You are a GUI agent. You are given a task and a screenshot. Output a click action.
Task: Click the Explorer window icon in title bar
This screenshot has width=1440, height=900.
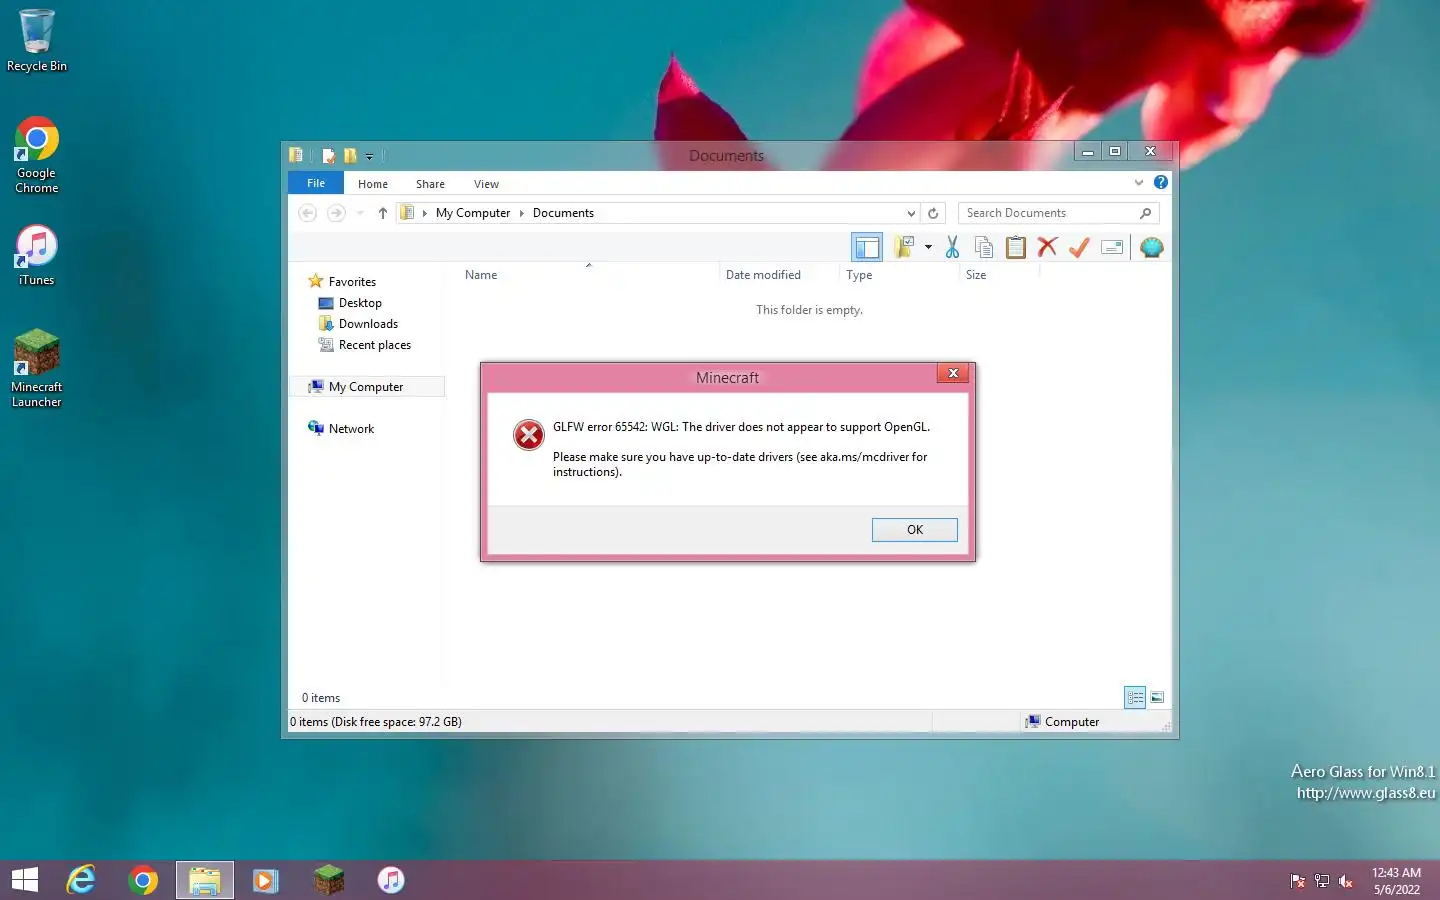click(x=296, y=155)
